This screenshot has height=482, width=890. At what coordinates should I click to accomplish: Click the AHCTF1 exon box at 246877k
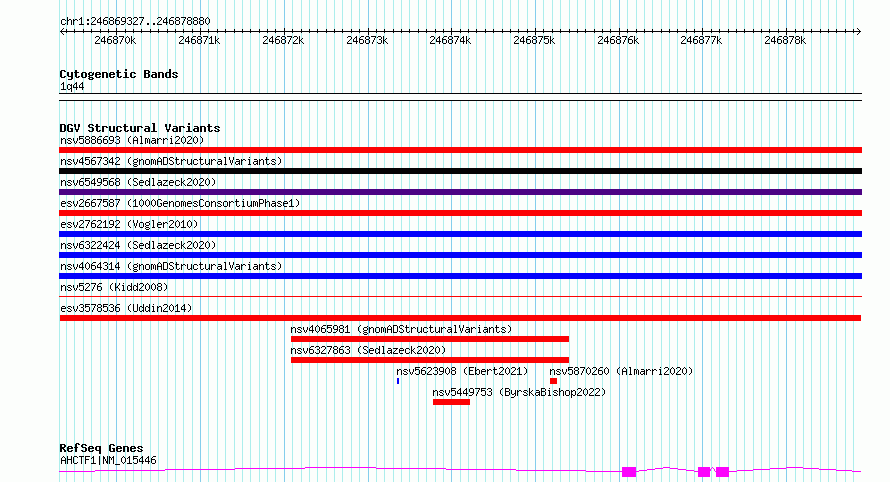click(704, 472)
